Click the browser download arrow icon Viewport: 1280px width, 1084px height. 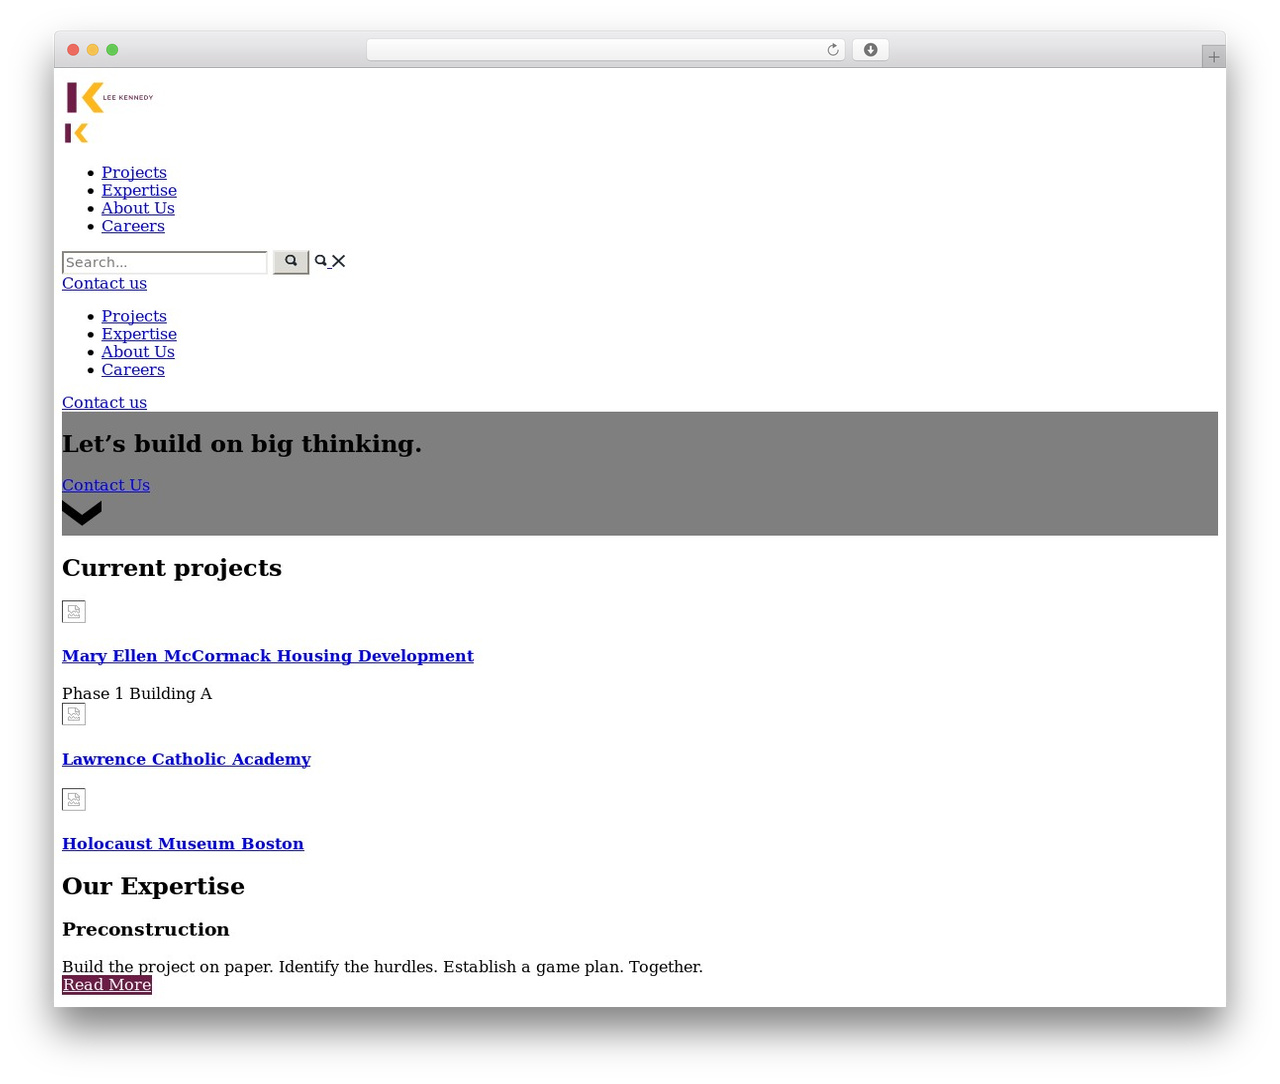[x=870, y=50]
